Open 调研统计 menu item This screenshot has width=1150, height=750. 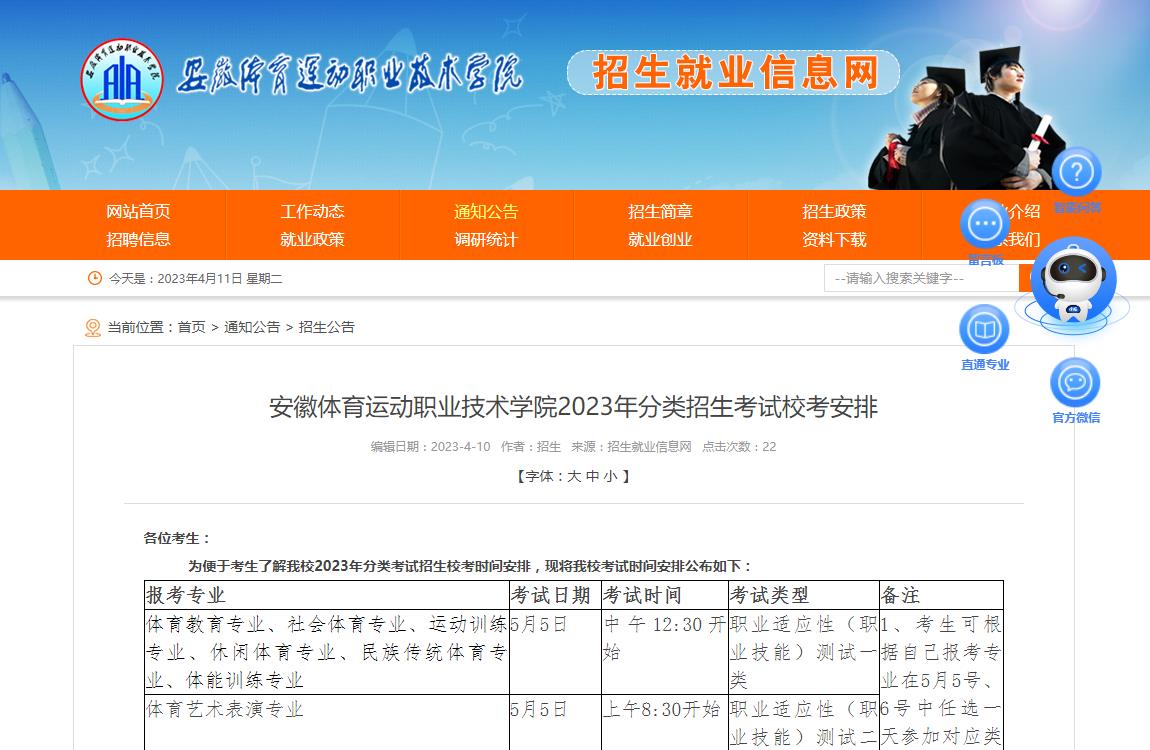(x=486, y=240)
